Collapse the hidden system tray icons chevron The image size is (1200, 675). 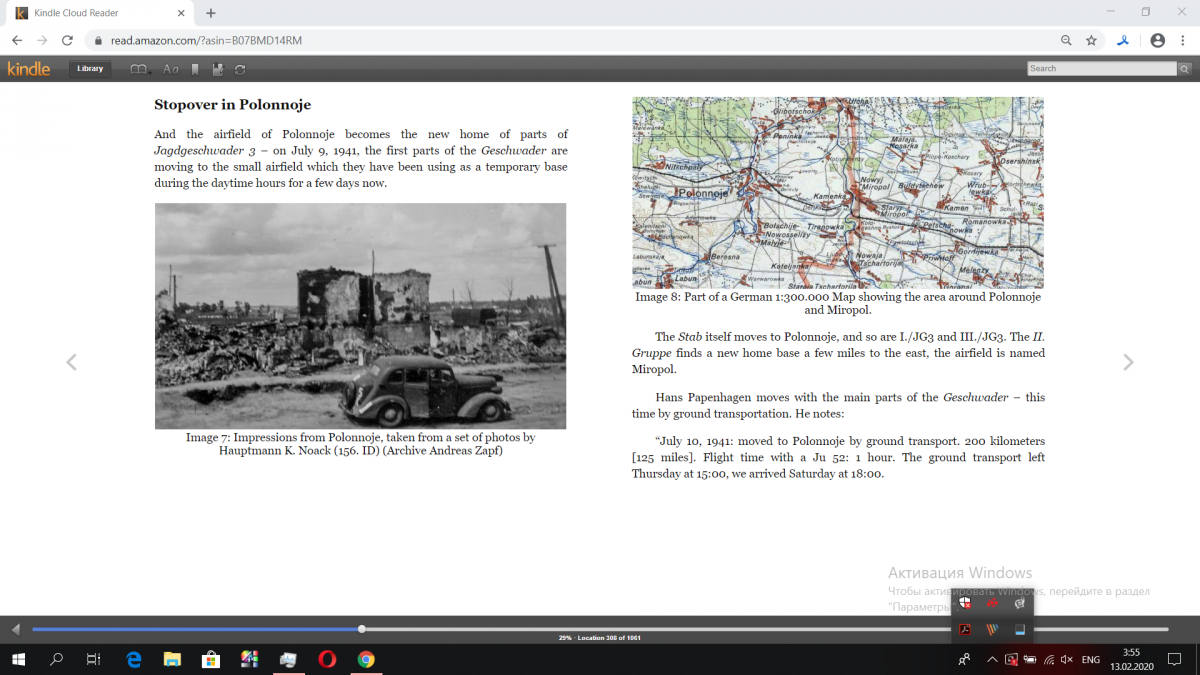[x=992, y=660]
